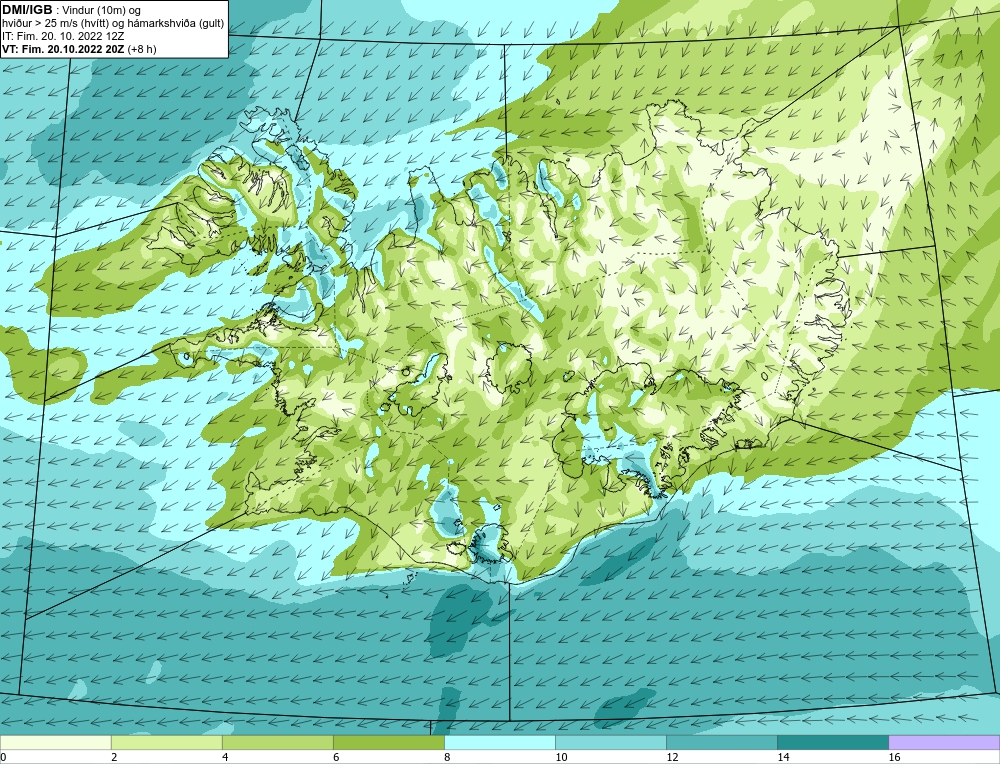Click the legend label '0'

point(3,757)
